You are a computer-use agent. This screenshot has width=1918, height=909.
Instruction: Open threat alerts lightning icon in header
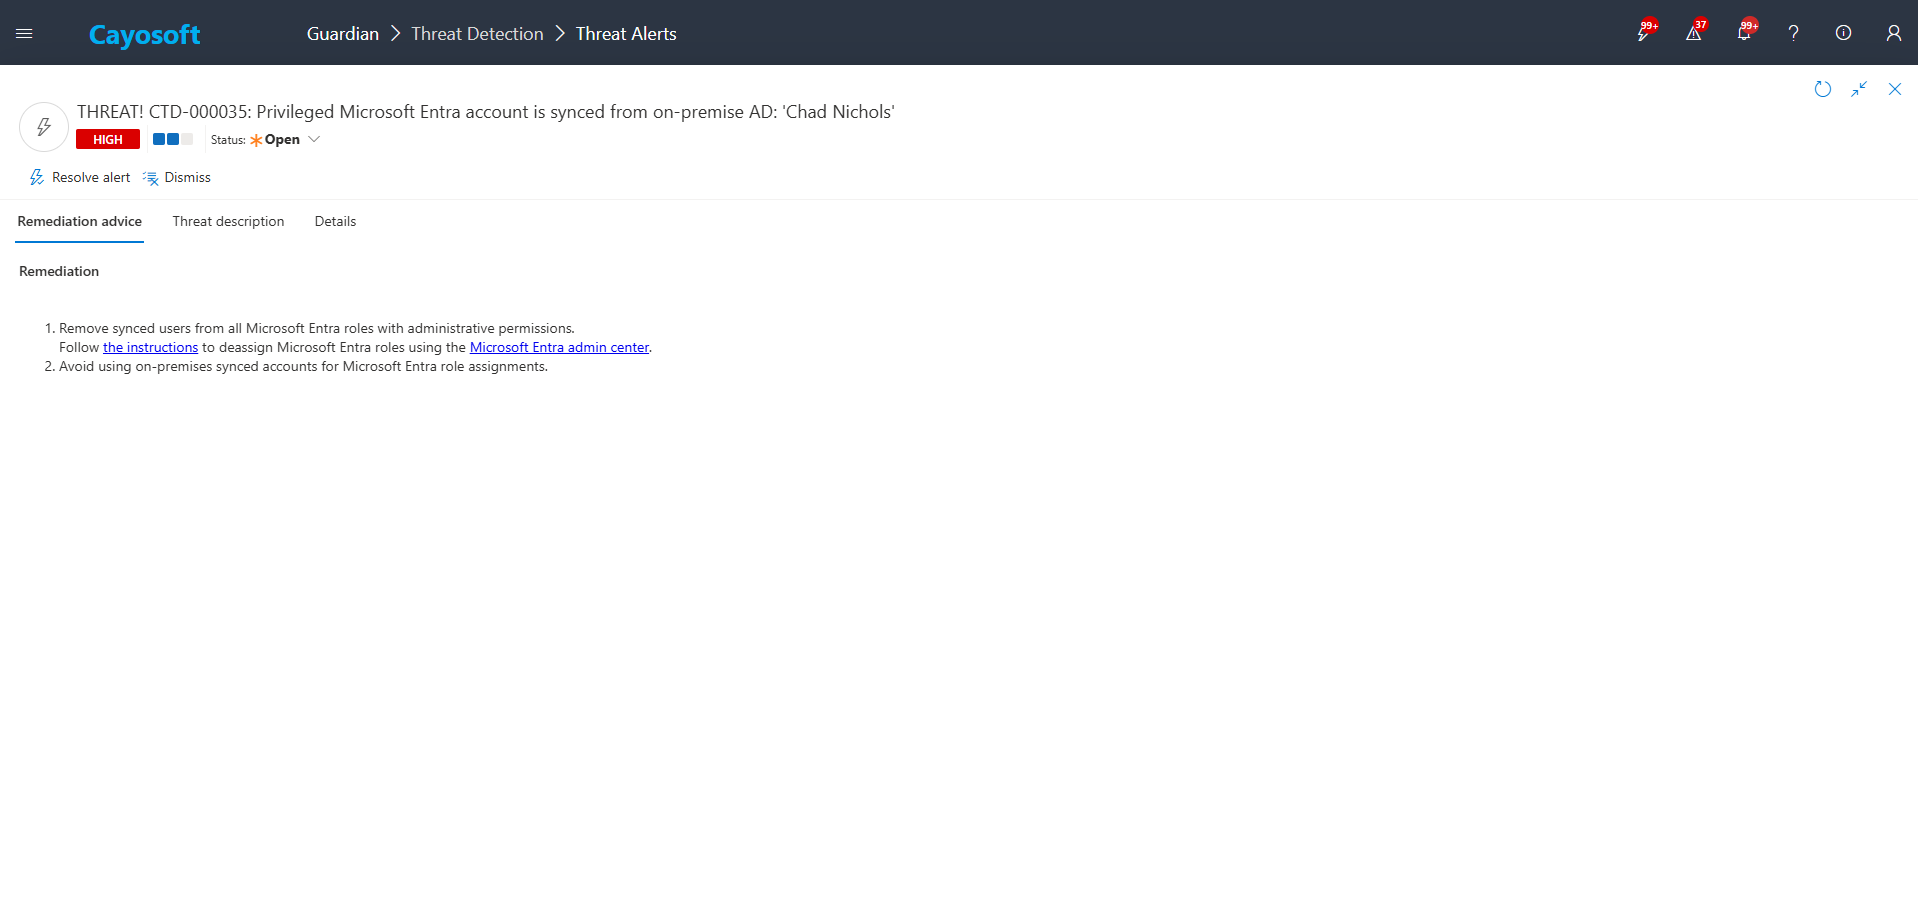coord(1643,33)
